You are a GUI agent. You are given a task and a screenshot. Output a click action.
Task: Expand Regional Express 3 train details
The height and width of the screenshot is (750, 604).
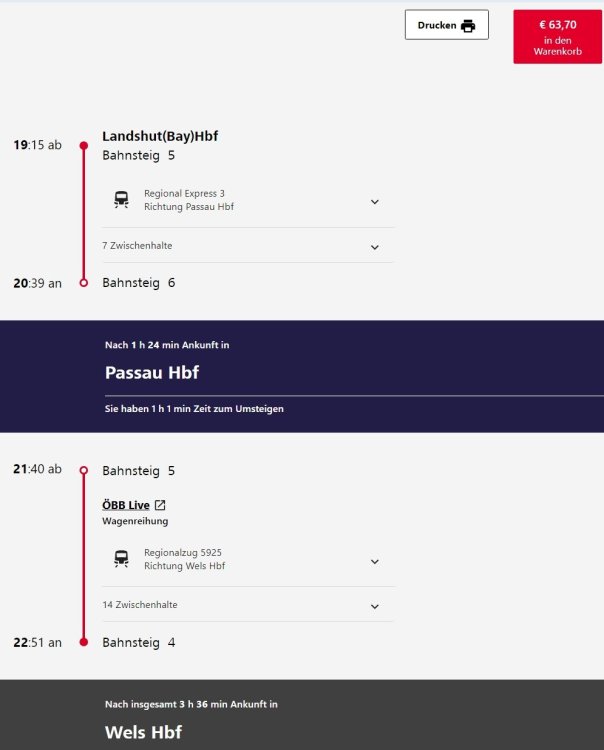(x=375, y=201)
